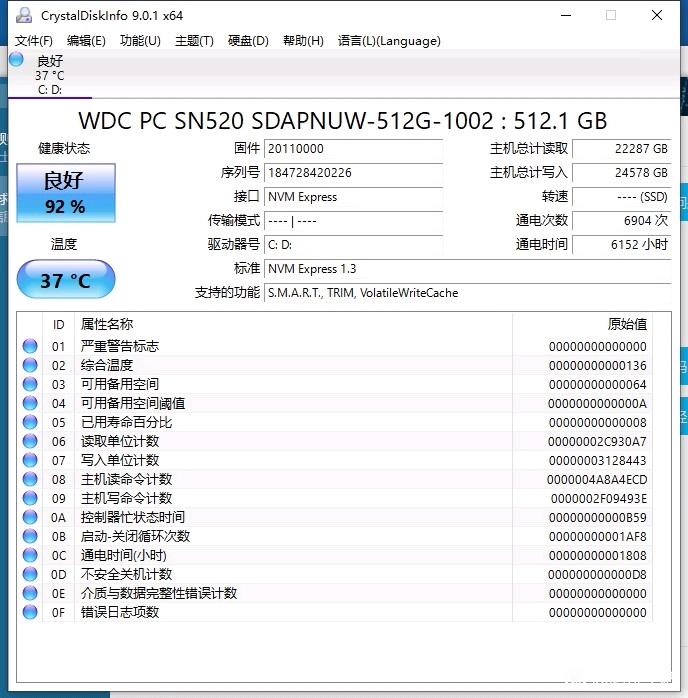Click total host reads value 22287 GB
Viewport: 688px width, 698px height.
tap(622, 149)
